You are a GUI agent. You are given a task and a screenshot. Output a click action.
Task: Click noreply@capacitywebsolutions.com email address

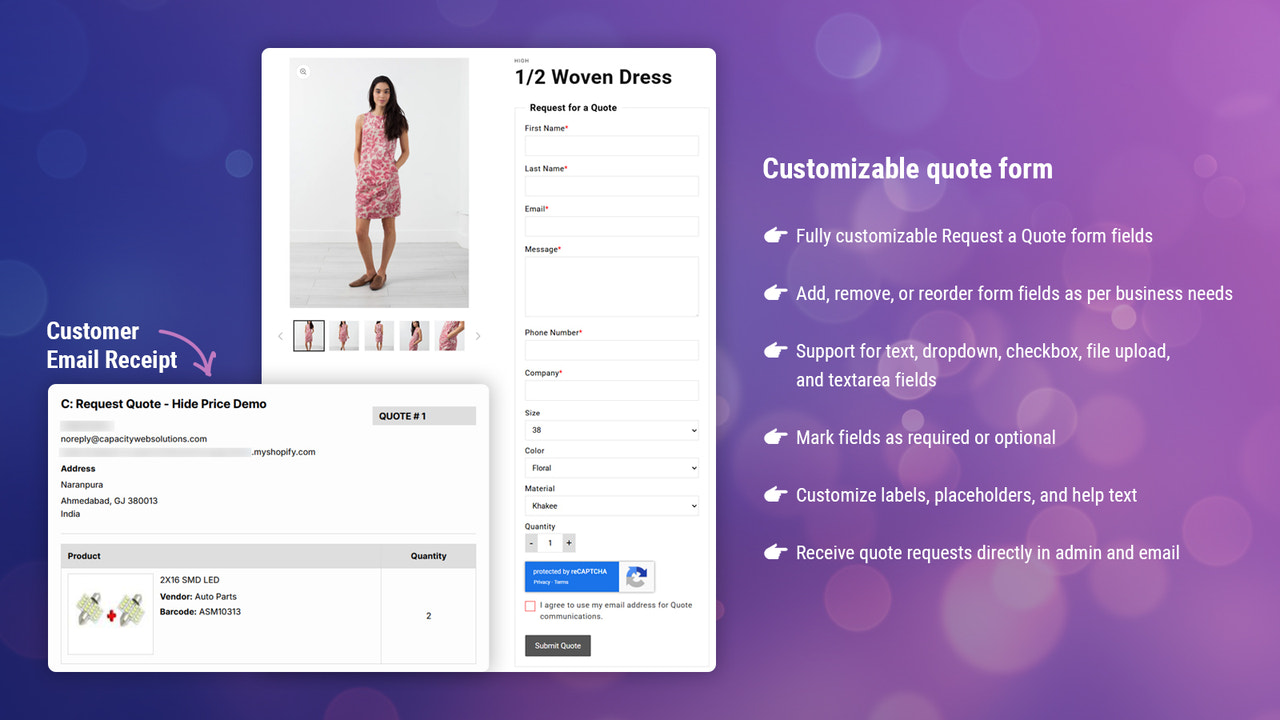tap(134, 439)
